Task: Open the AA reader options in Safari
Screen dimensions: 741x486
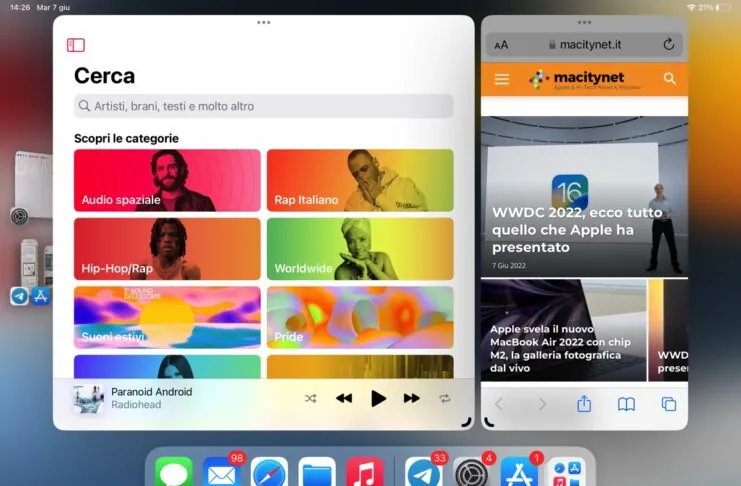Action: 501,45
